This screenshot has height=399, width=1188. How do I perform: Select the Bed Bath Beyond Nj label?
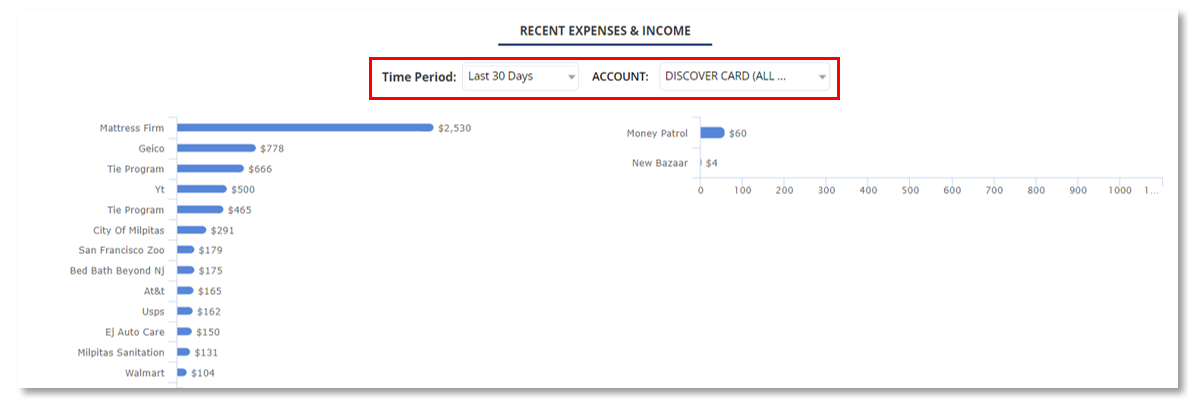point(117,270)
